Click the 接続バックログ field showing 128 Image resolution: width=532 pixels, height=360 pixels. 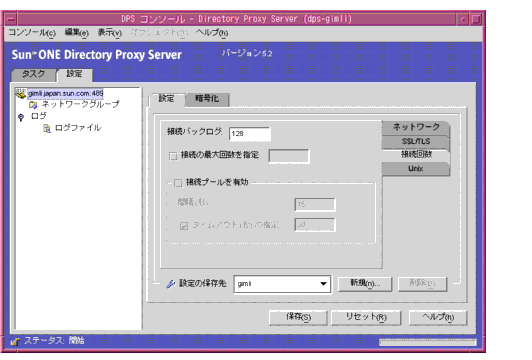(x=250, y=134)
